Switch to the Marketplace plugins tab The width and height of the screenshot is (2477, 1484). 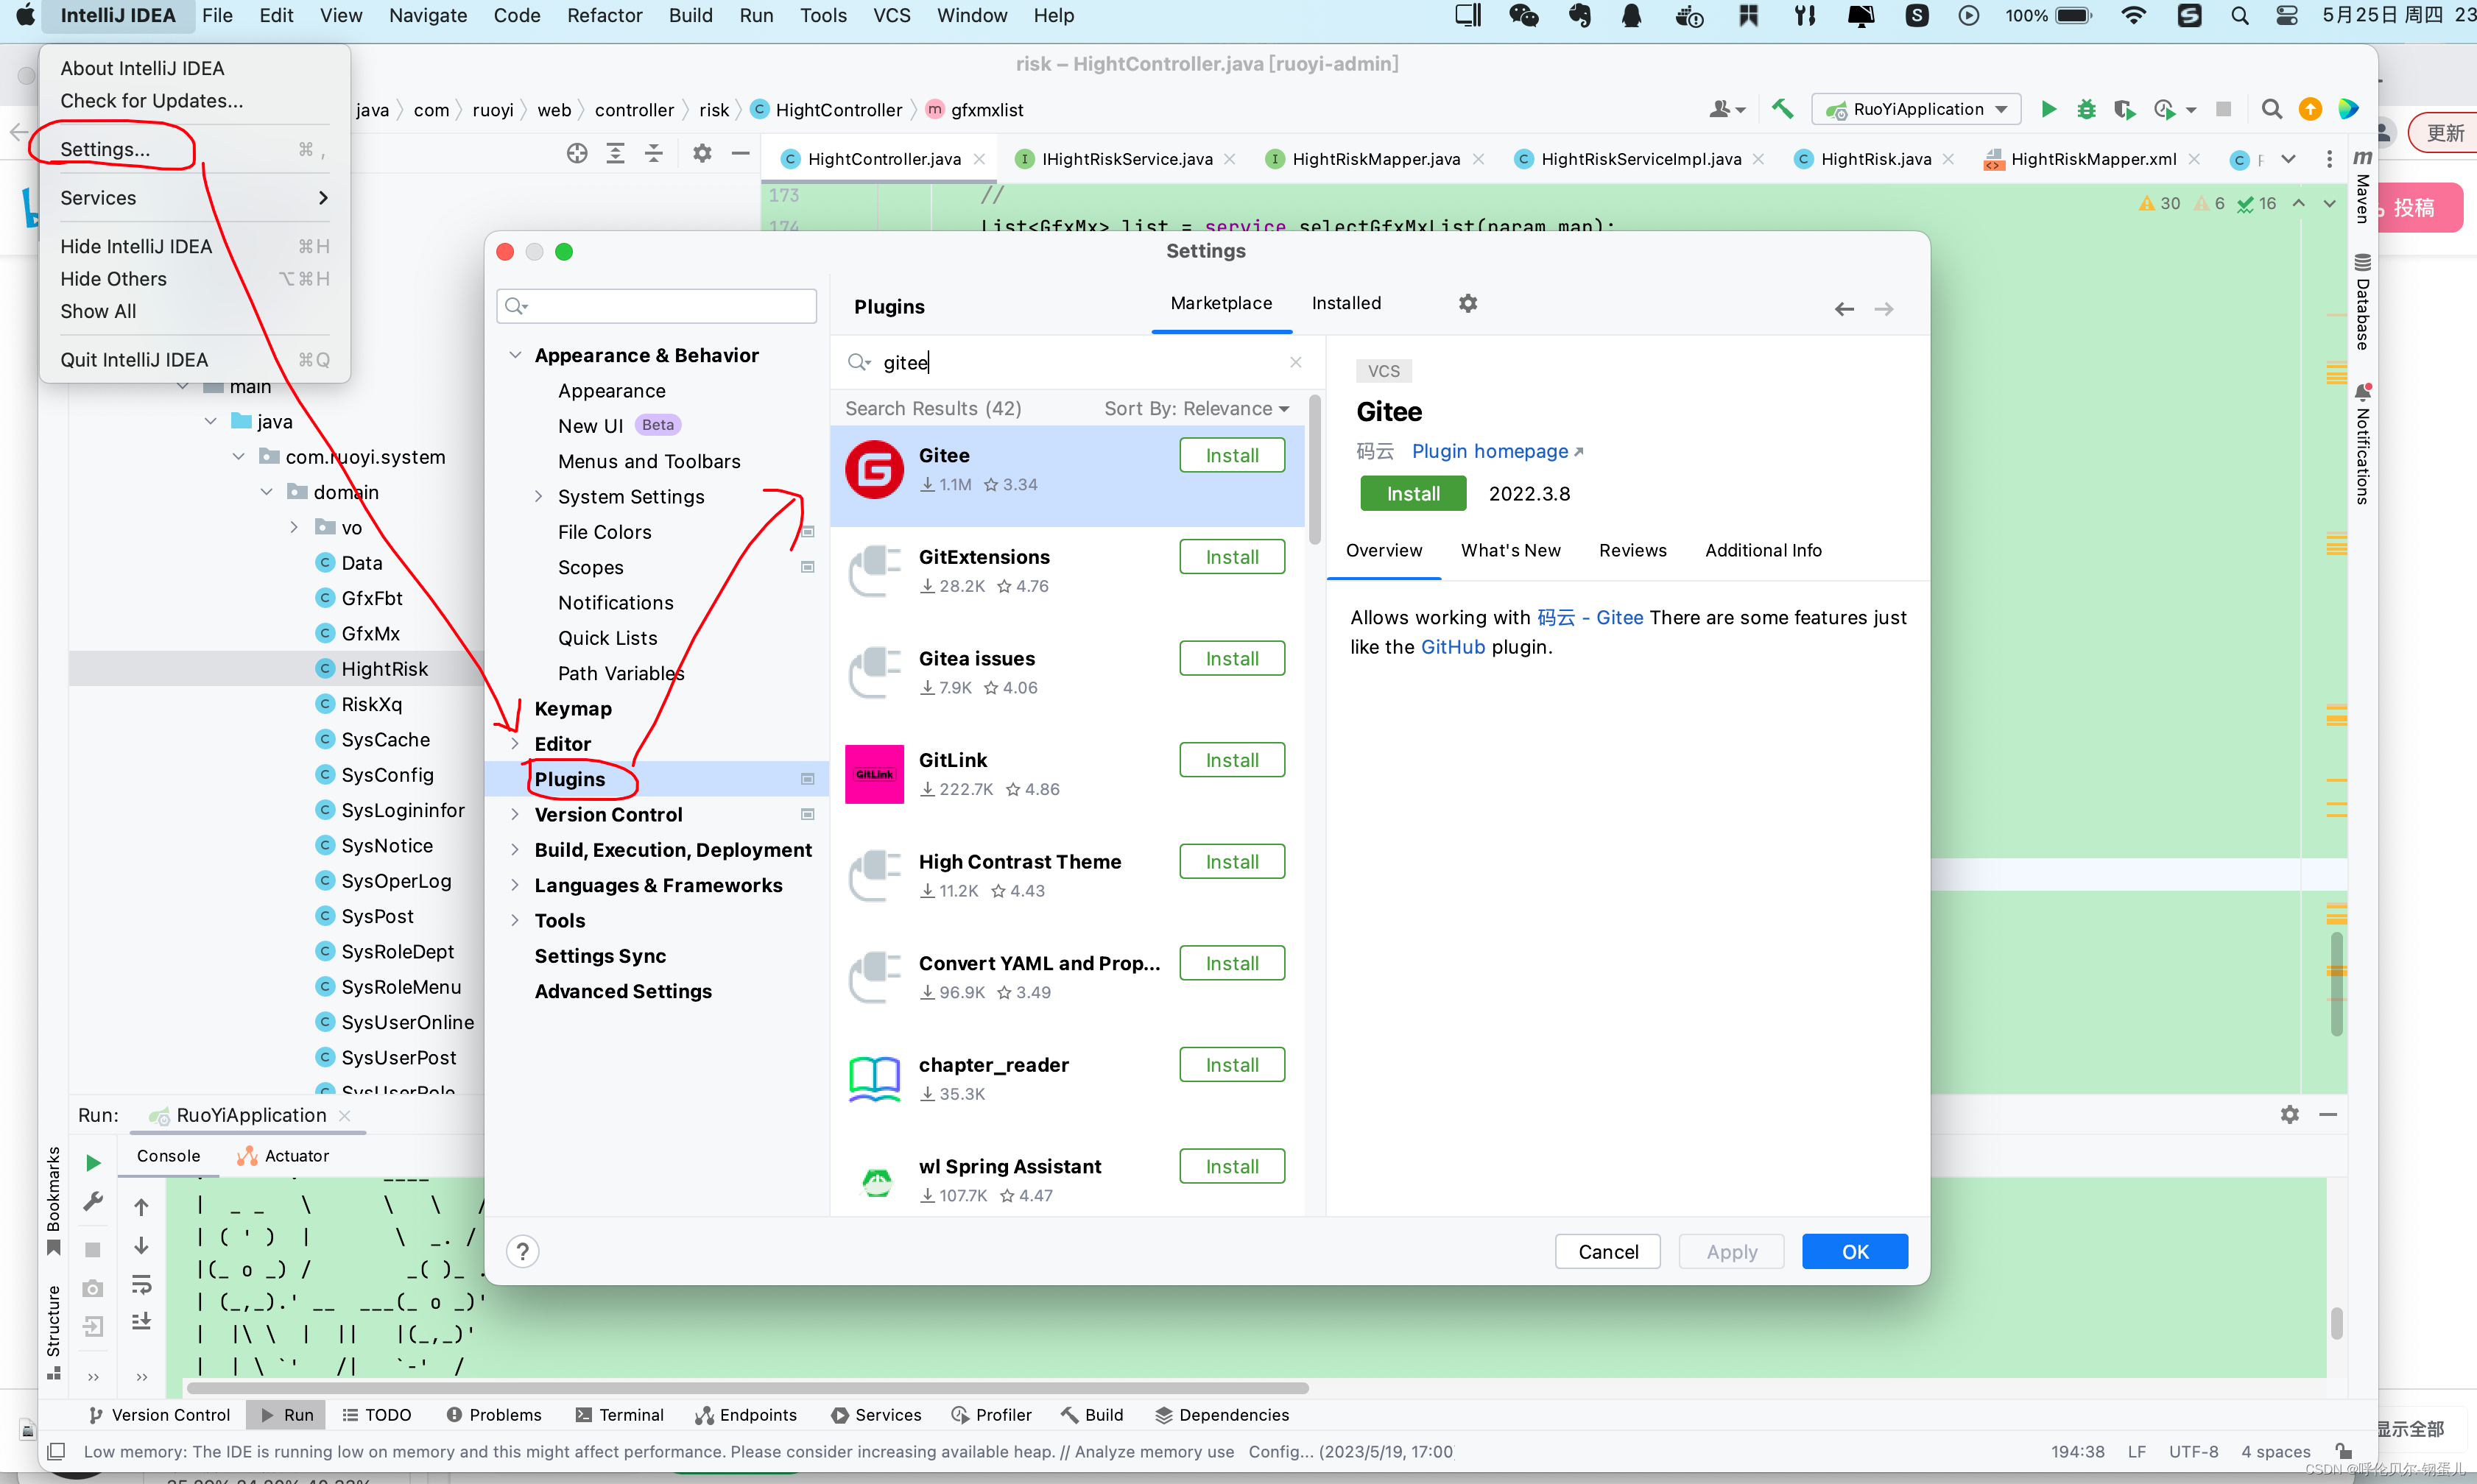[1221, 303]
